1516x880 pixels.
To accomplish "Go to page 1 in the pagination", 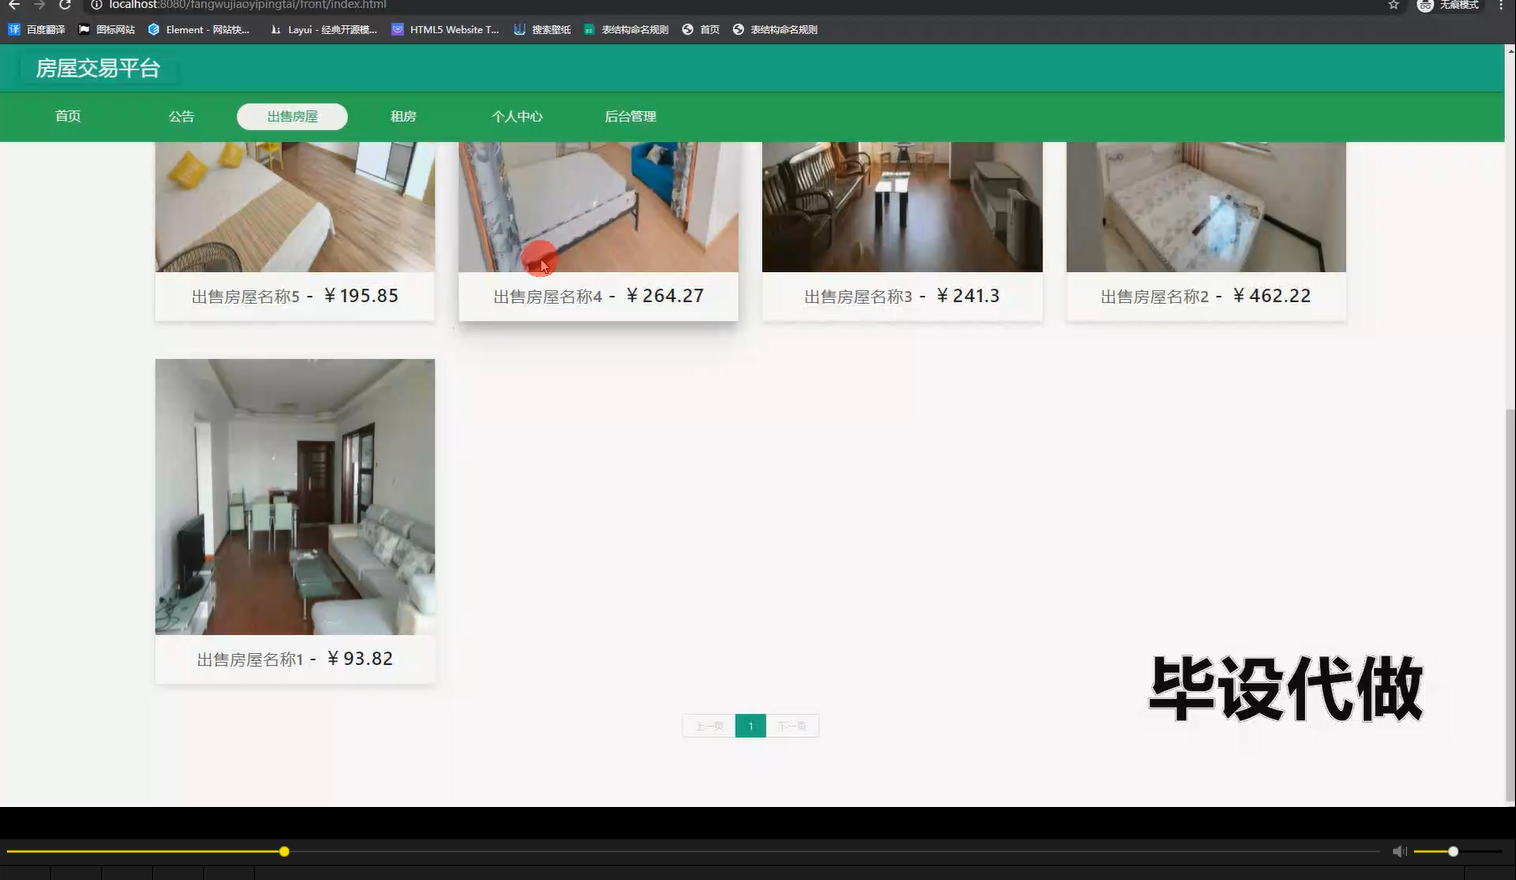I will coord(750,725).
